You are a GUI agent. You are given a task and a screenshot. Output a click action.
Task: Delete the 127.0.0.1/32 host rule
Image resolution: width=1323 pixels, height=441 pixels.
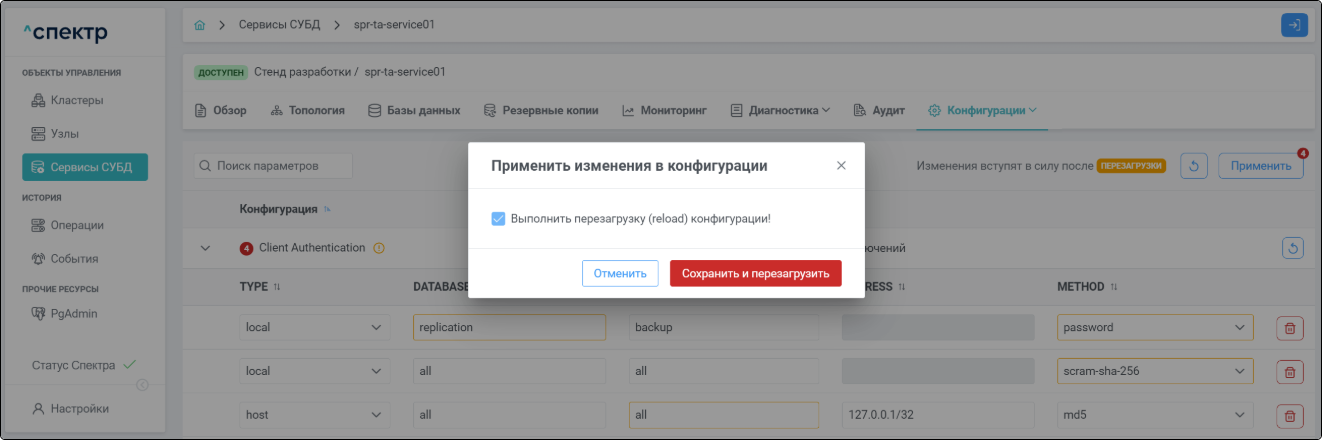[x=1289, y=415]
